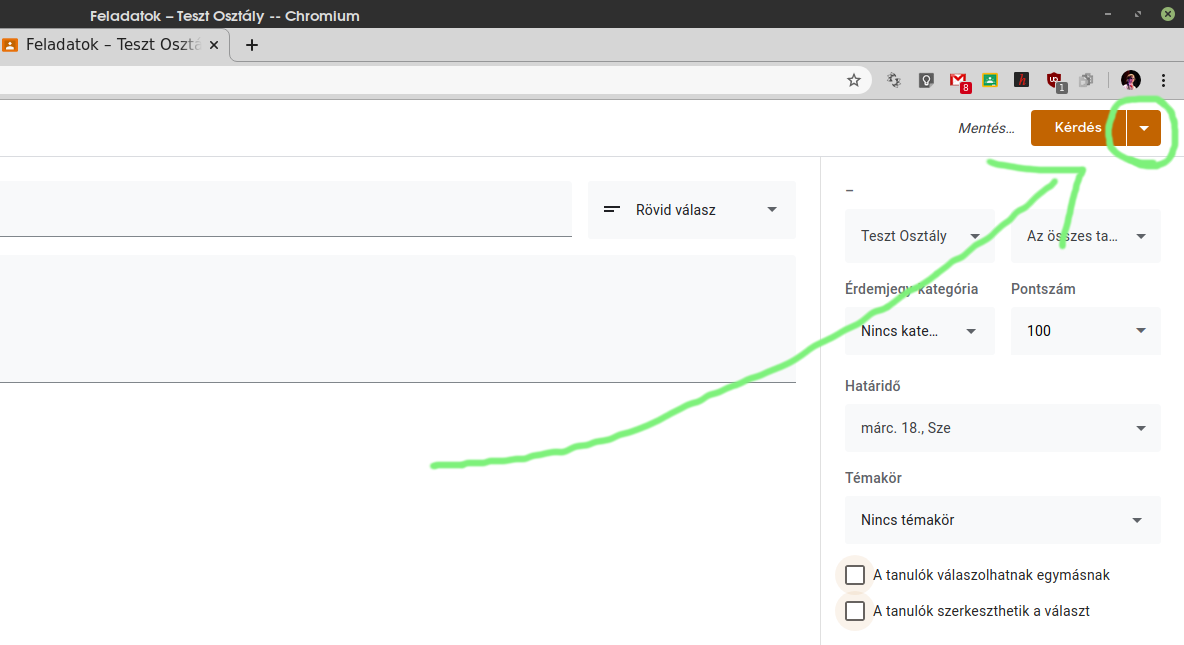Image resolution: width=1184 pixels, height=645 pixels.
Task: Open the 'Nincs témakör' topic dropdown
Action: 1002,520
